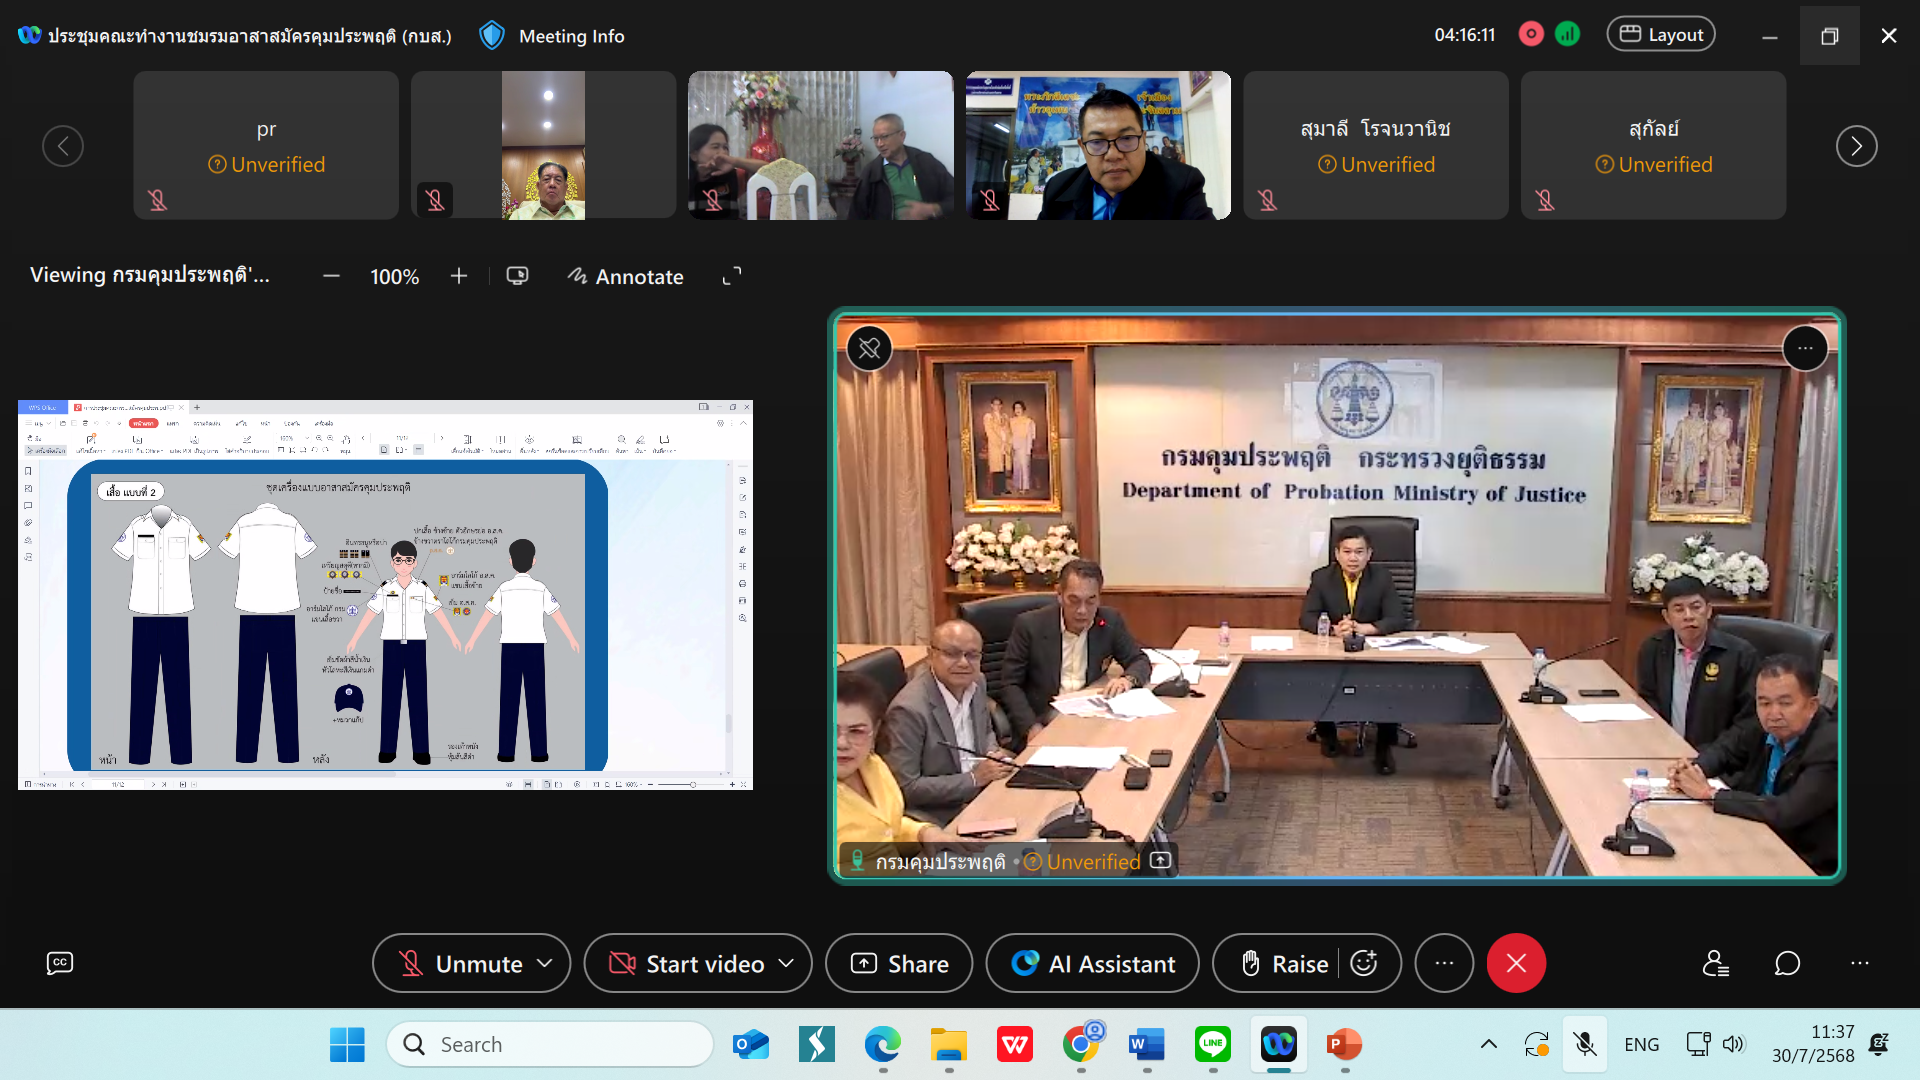Open the participants panel icon
The height and width of the screenshot is (1080, 1920).
[x=1716, y=963]
